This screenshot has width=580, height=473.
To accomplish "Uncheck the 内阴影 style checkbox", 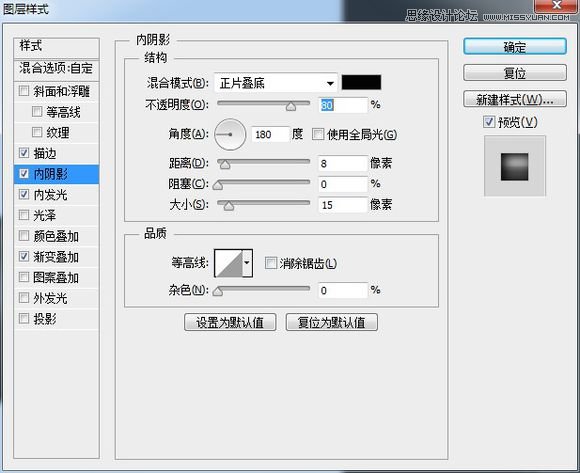I will point(24,173).
